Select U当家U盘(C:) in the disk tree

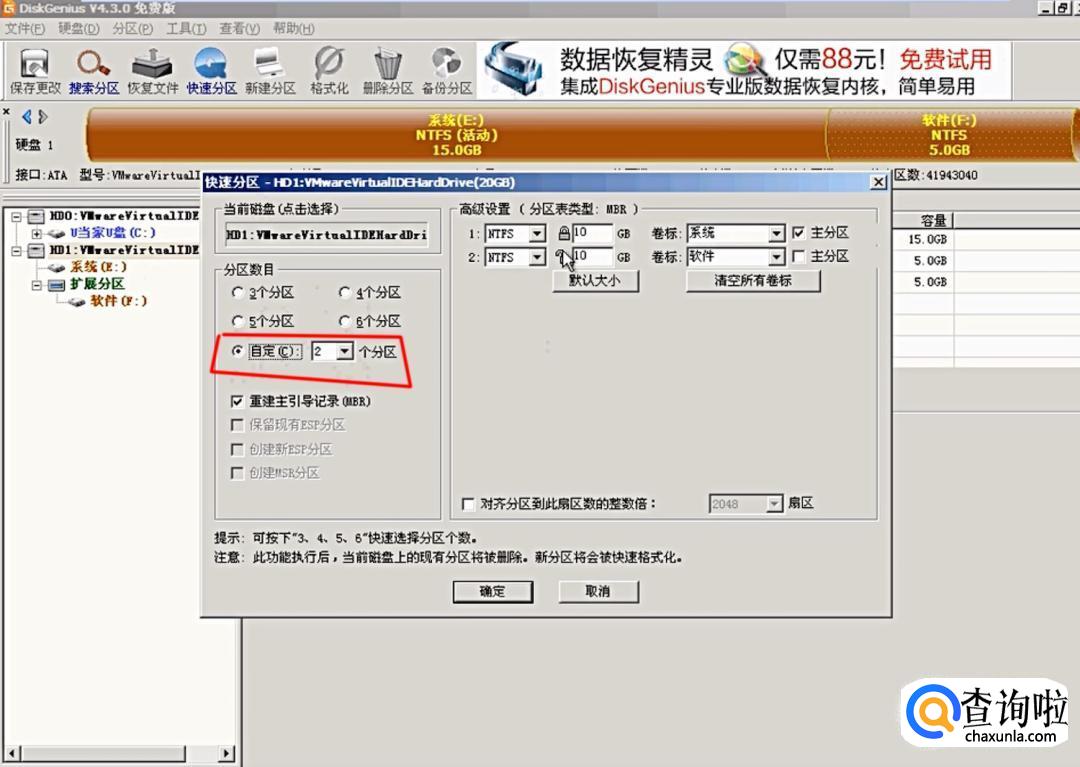point(112,233)
